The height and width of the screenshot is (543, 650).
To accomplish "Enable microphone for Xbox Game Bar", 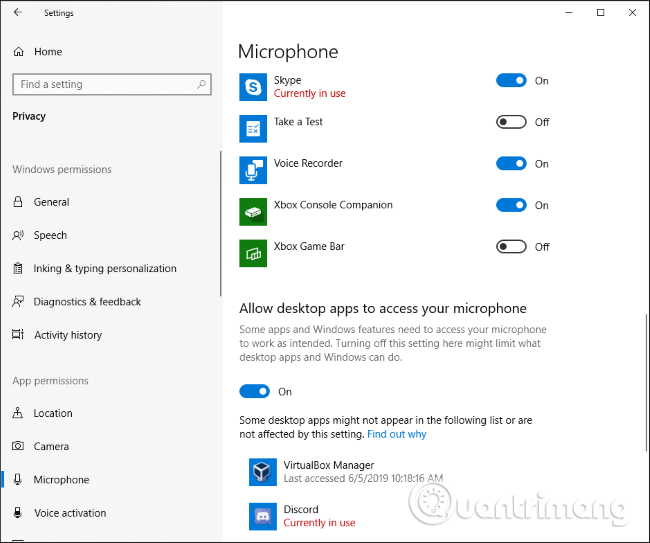I will (511, 247).
